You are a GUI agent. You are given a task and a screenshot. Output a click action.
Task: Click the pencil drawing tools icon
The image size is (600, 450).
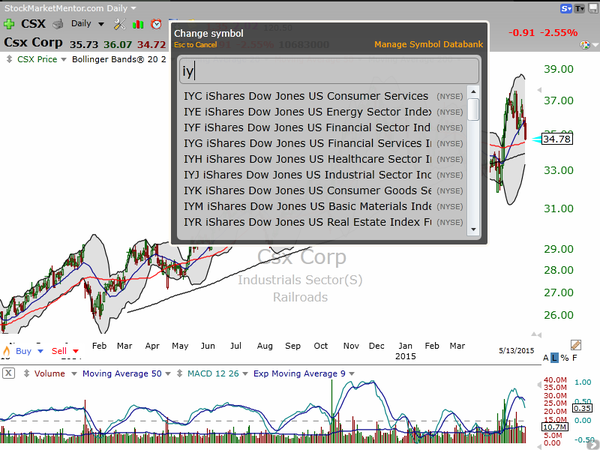pyautogui.click(x=576, y=345)
